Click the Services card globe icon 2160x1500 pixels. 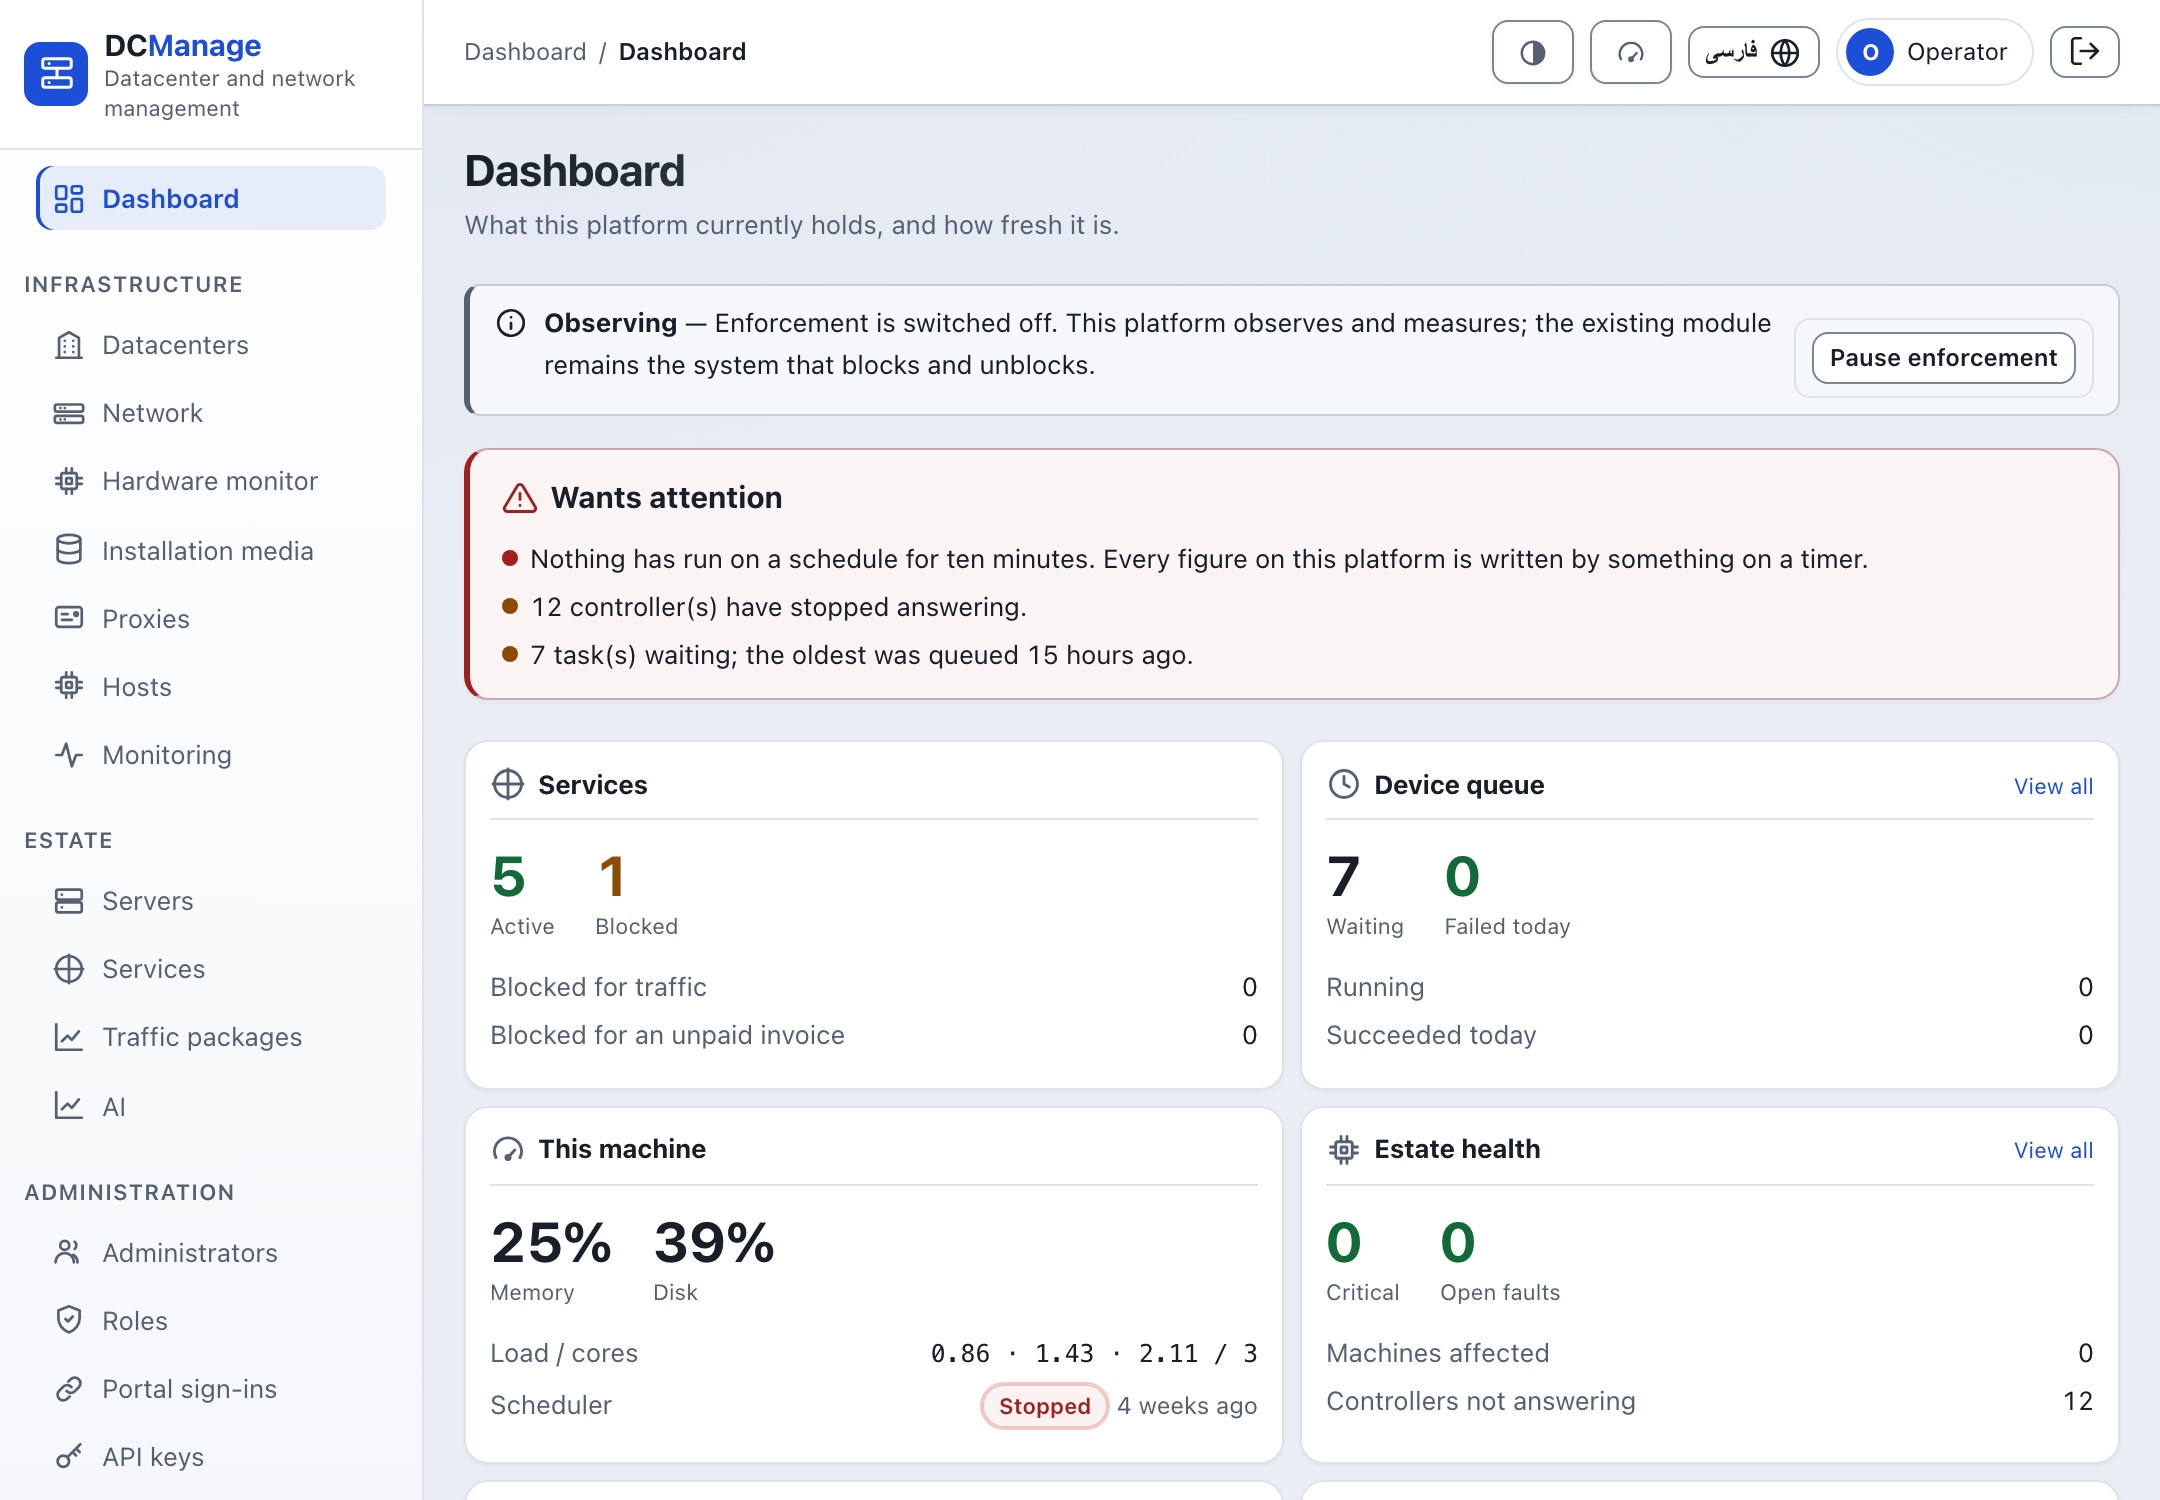pyautogui.click(x=508, y=784)
